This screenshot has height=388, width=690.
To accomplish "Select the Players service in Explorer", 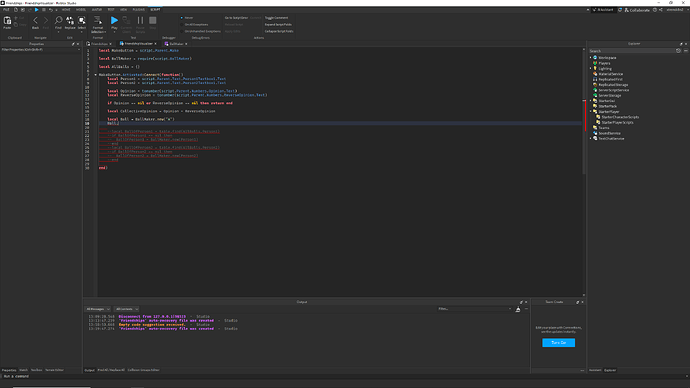I will (x=604, y=63).
